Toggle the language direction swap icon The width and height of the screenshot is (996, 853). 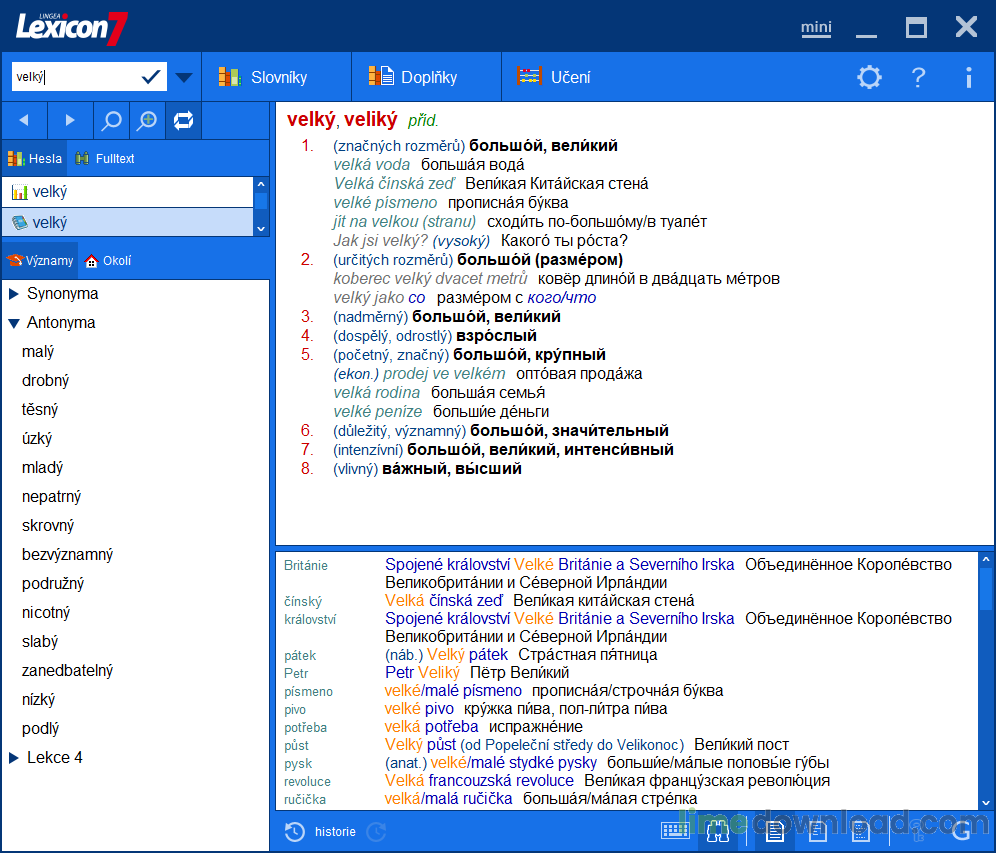click(x=184, y=120)
